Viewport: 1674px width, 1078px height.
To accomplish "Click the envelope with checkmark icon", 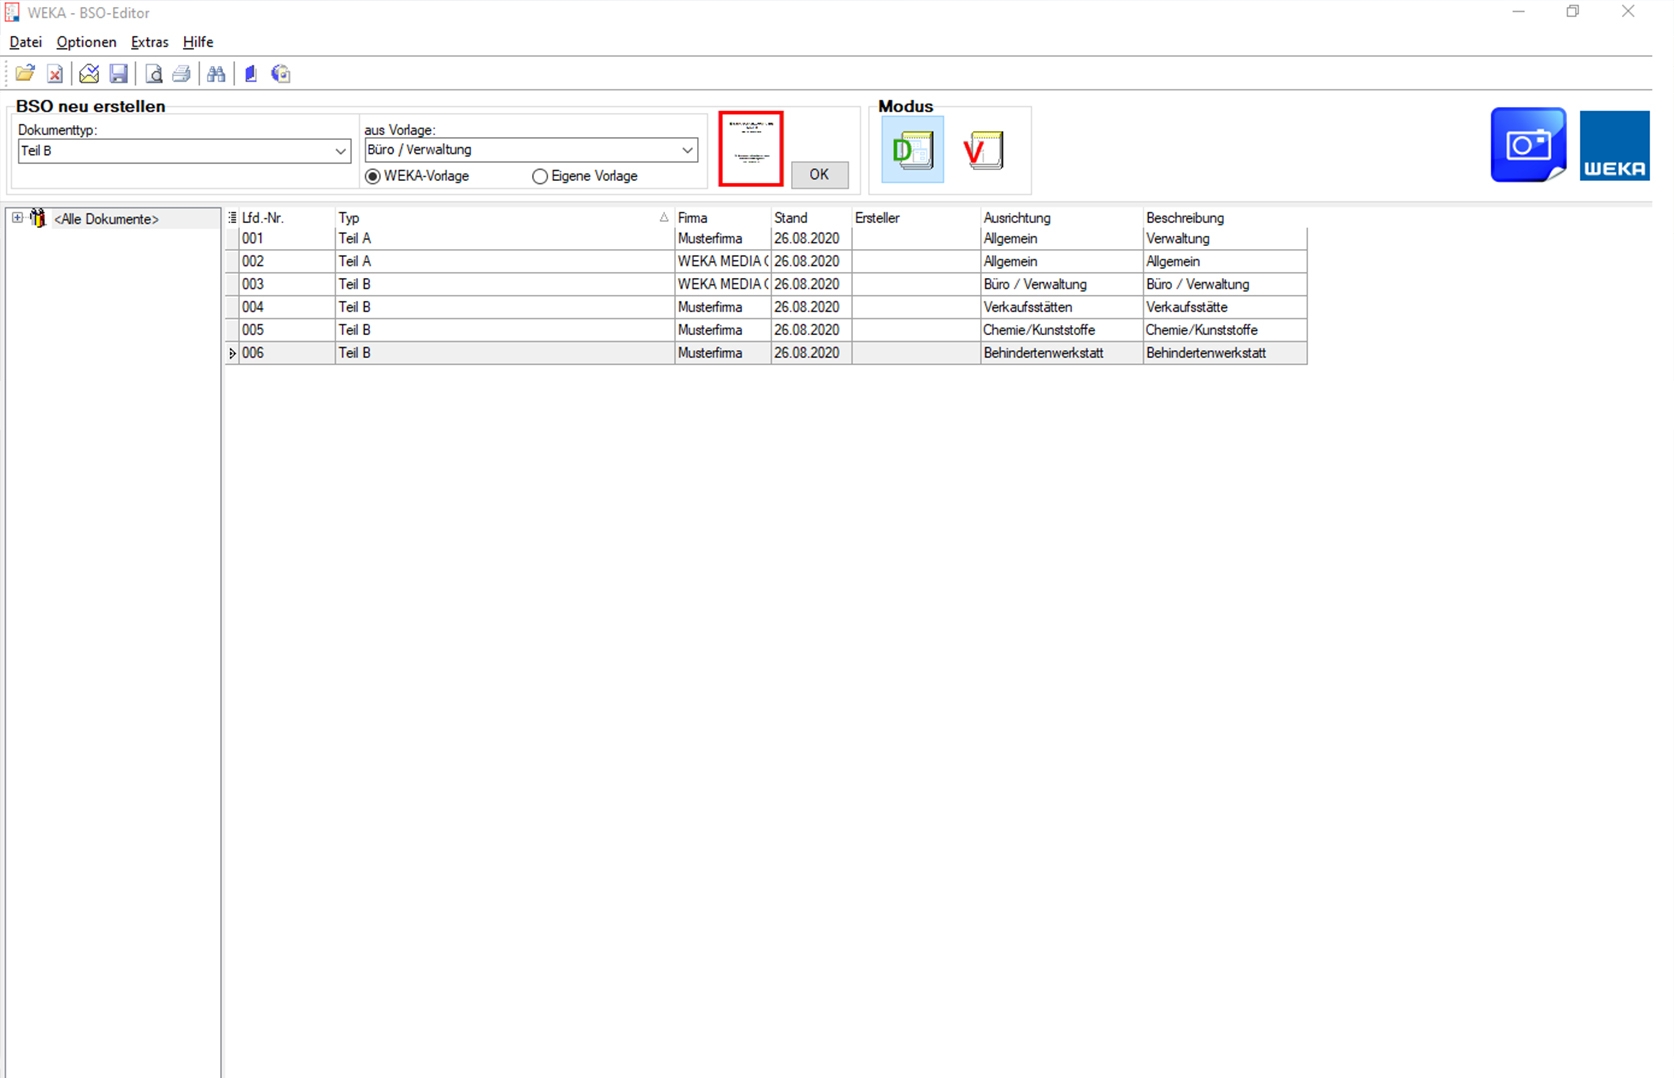I will click(89, 74).
